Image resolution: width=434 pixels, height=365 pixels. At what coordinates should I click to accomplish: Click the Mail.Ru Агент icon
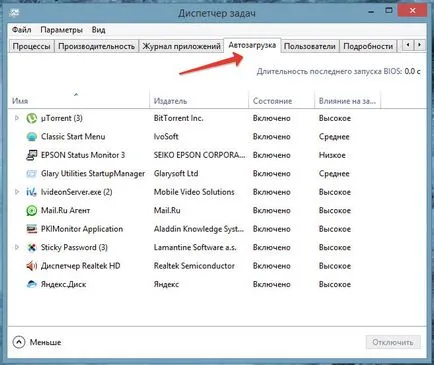(x=32, y=211)
